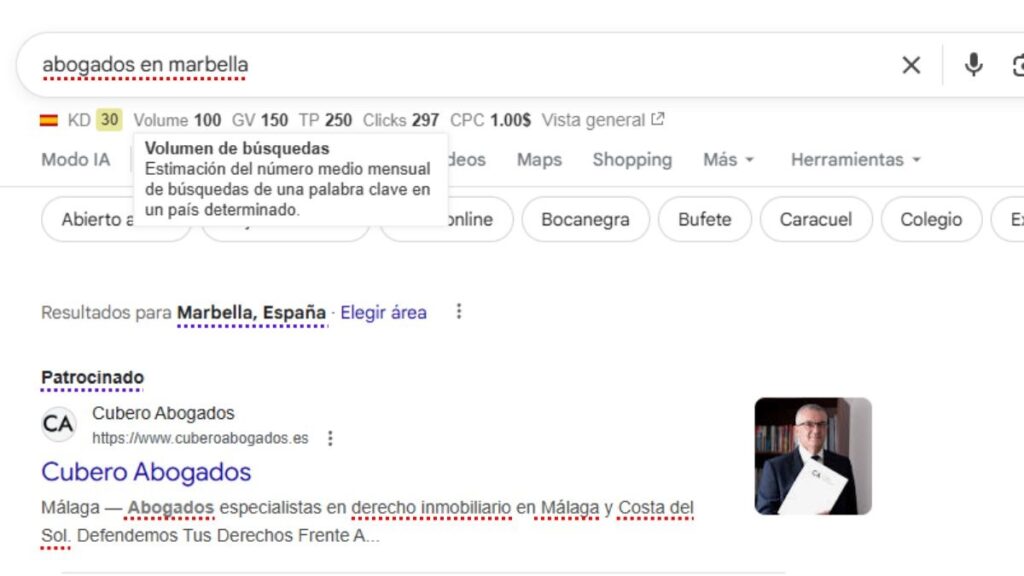Open the Modo IA tab
Viewport: 1024px width, 576px height.
[76, 159]
